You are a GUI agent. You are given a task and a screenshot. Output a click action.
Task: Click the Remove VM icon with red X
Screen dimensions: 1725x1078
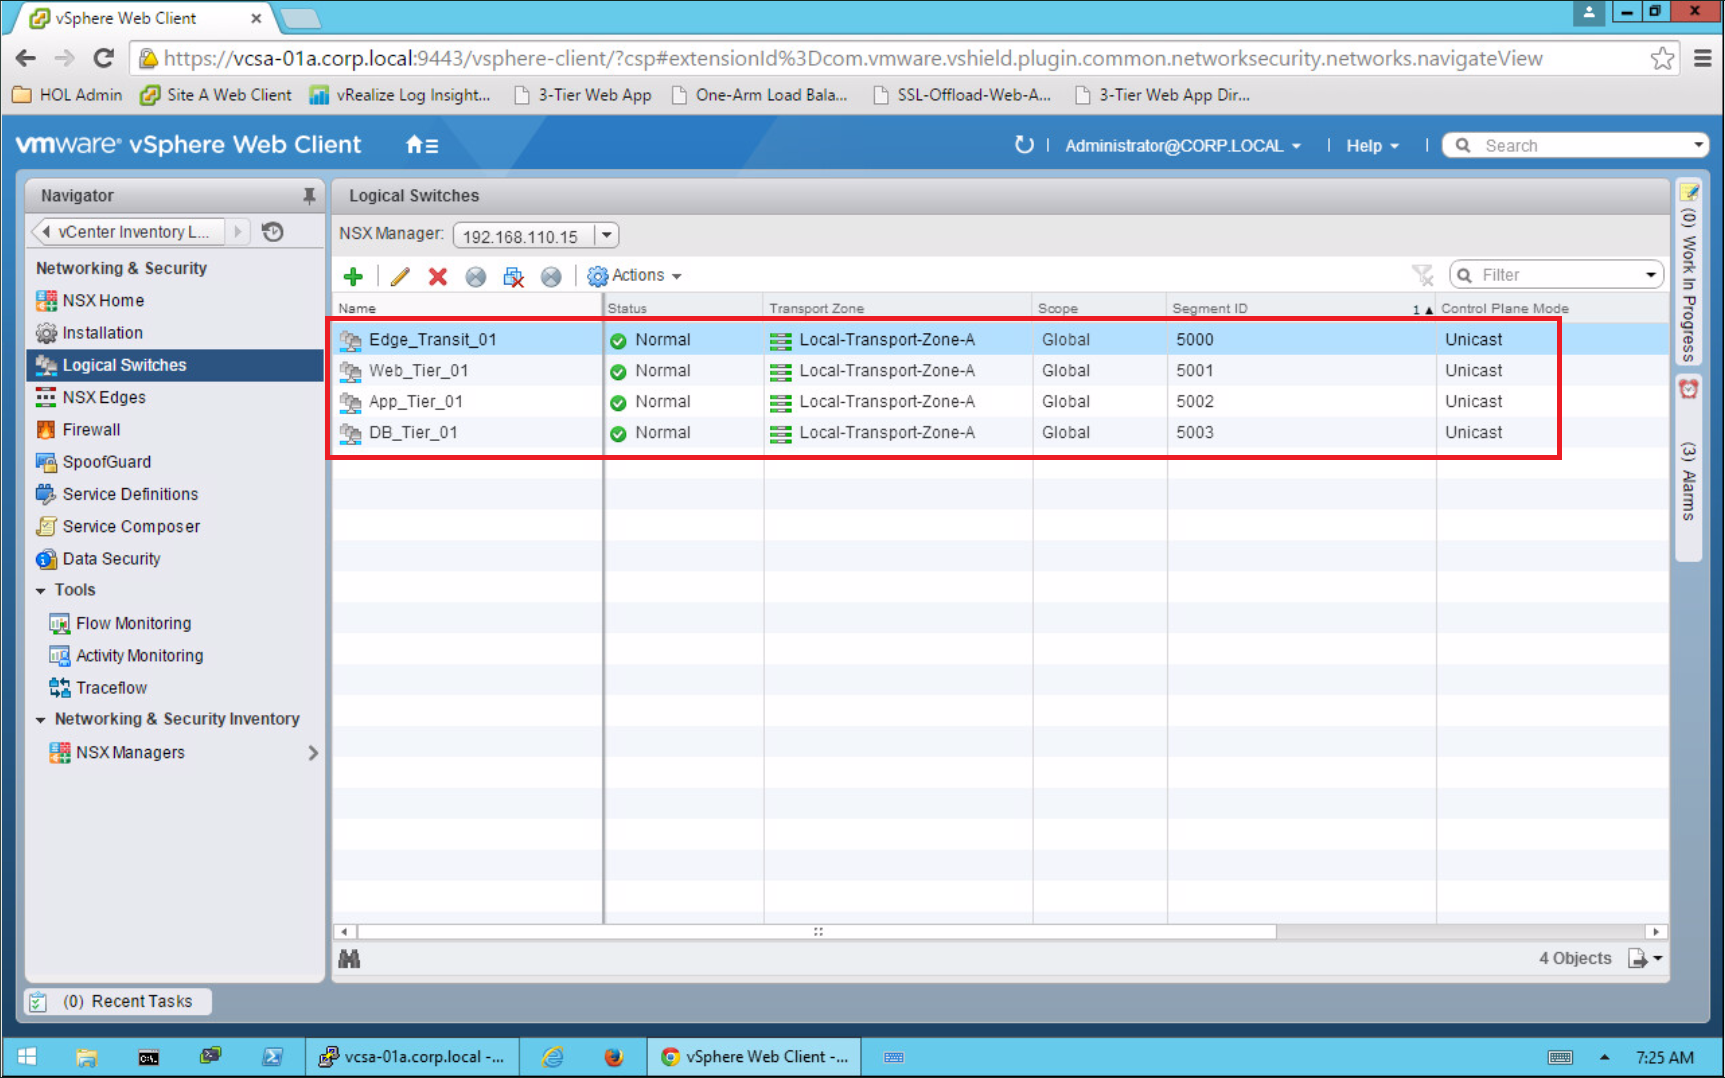pos(513,276)
